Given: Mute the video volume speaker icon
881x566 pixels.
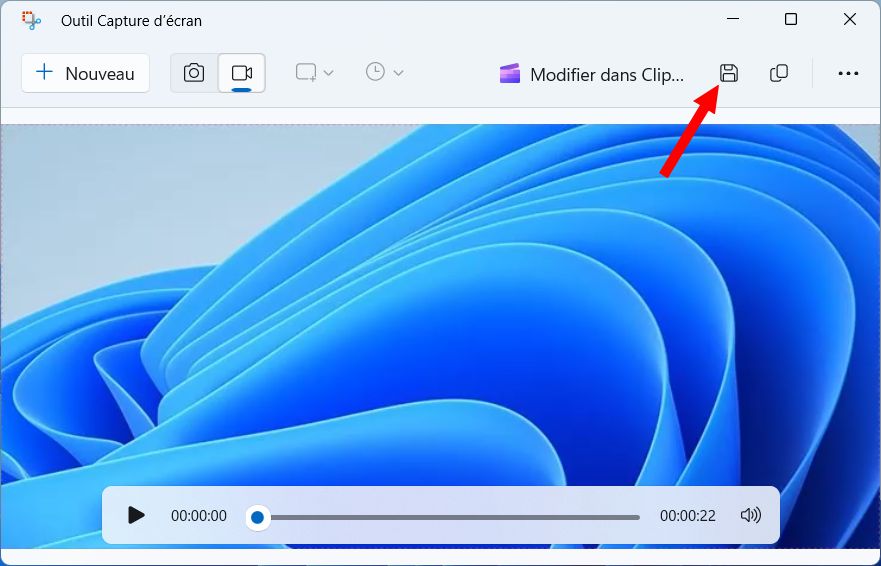Looking at the screenshot, I should [750, 515].
